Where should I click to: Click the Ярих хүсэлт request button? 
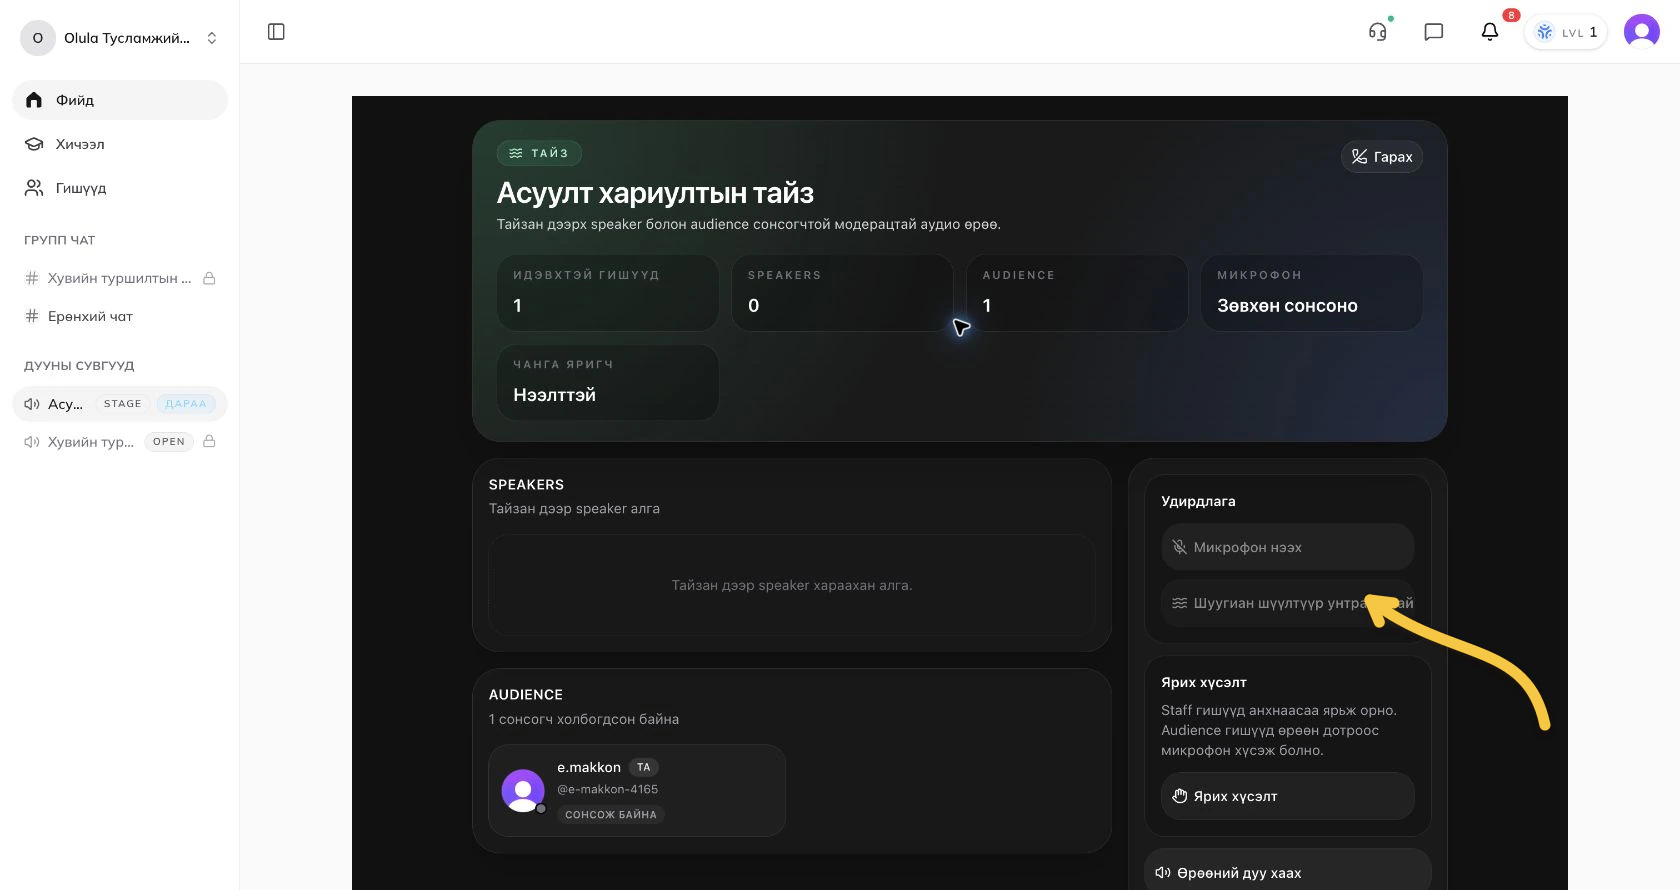tap(1288, 796)
